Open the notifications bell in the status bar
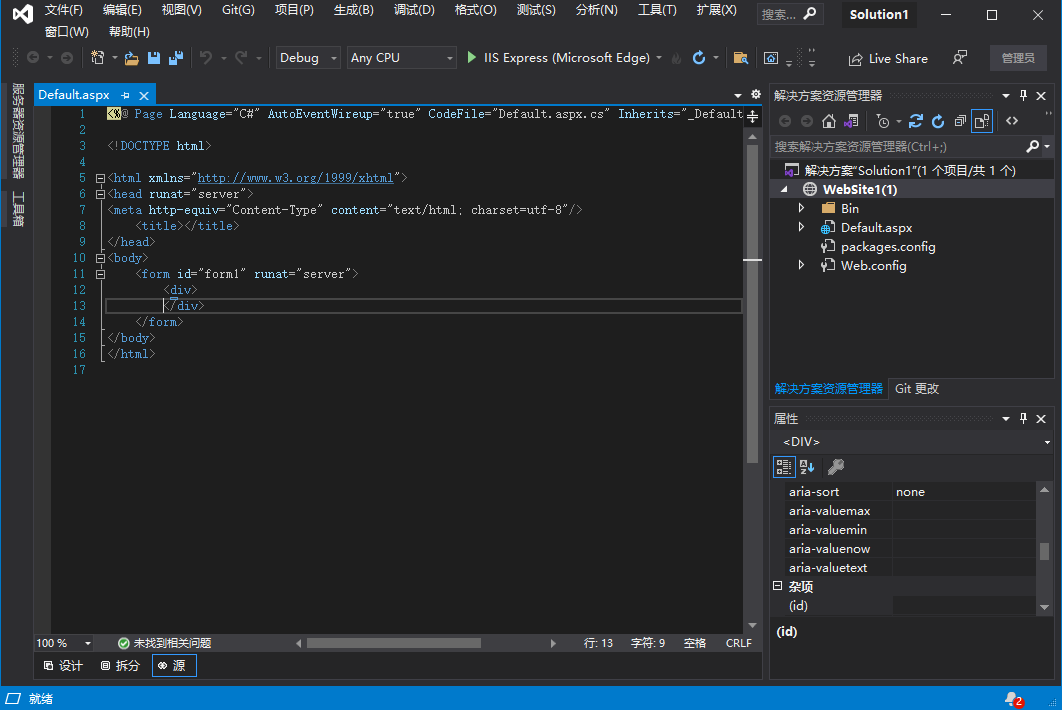Image resolution: width=1062 pixels, height=710 pixels. coord(1013,699)
